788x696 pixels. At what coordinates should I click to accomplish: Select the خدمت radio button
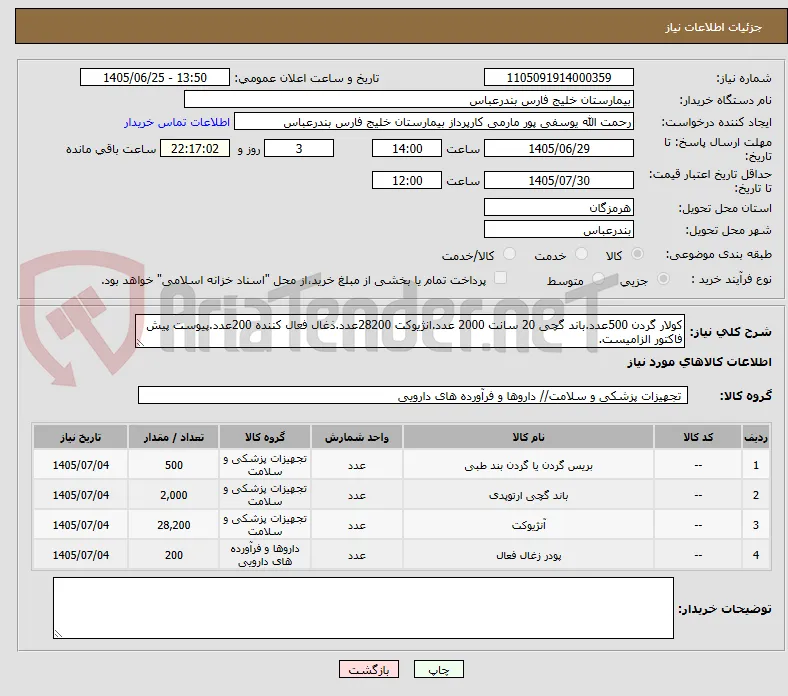click(581, 254)
